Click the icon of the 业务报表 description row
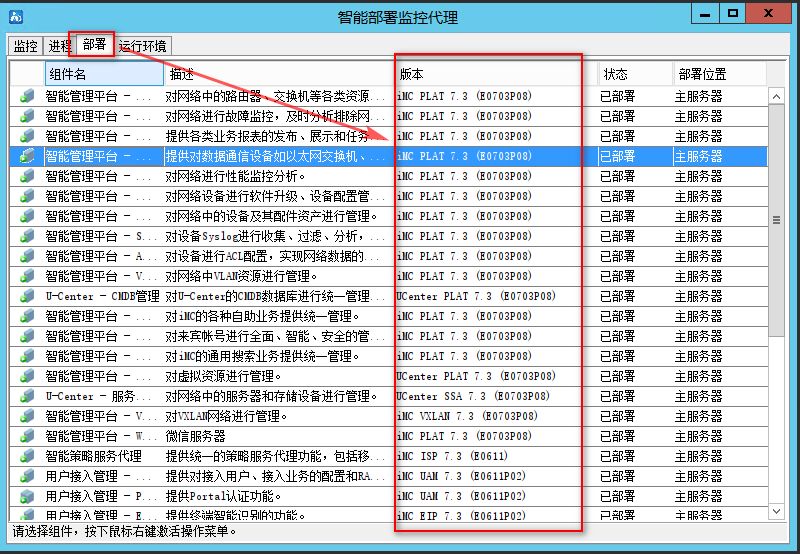The height and width of the screenshot is (554, 800). (x=27, y=136)
